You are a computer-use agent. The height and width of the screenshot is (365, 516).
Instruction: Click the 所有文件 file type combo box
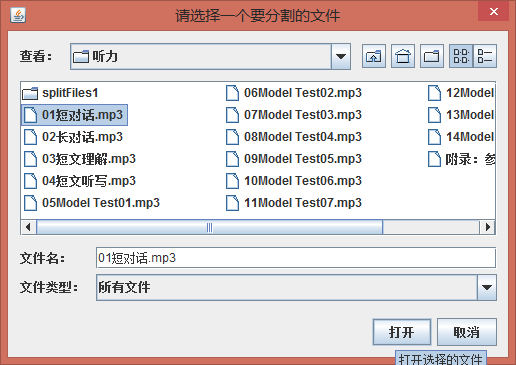(x=296, y=287)
